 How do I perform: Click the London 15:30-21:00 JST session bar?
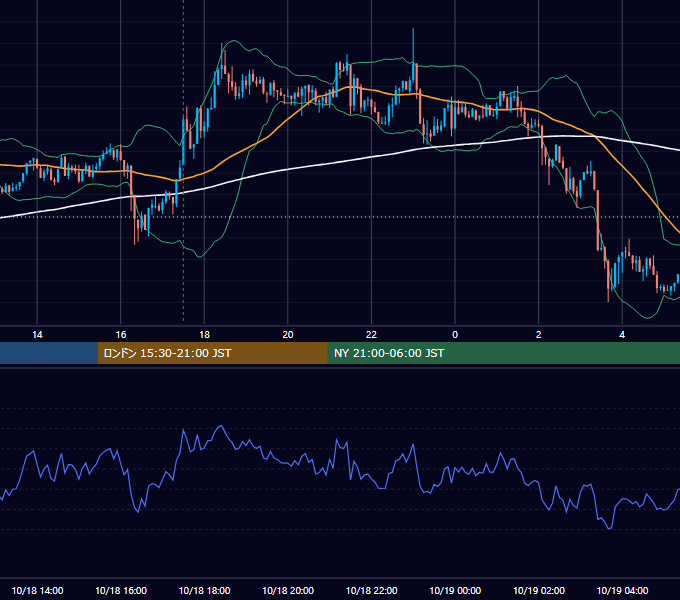[x=212, y=353]
